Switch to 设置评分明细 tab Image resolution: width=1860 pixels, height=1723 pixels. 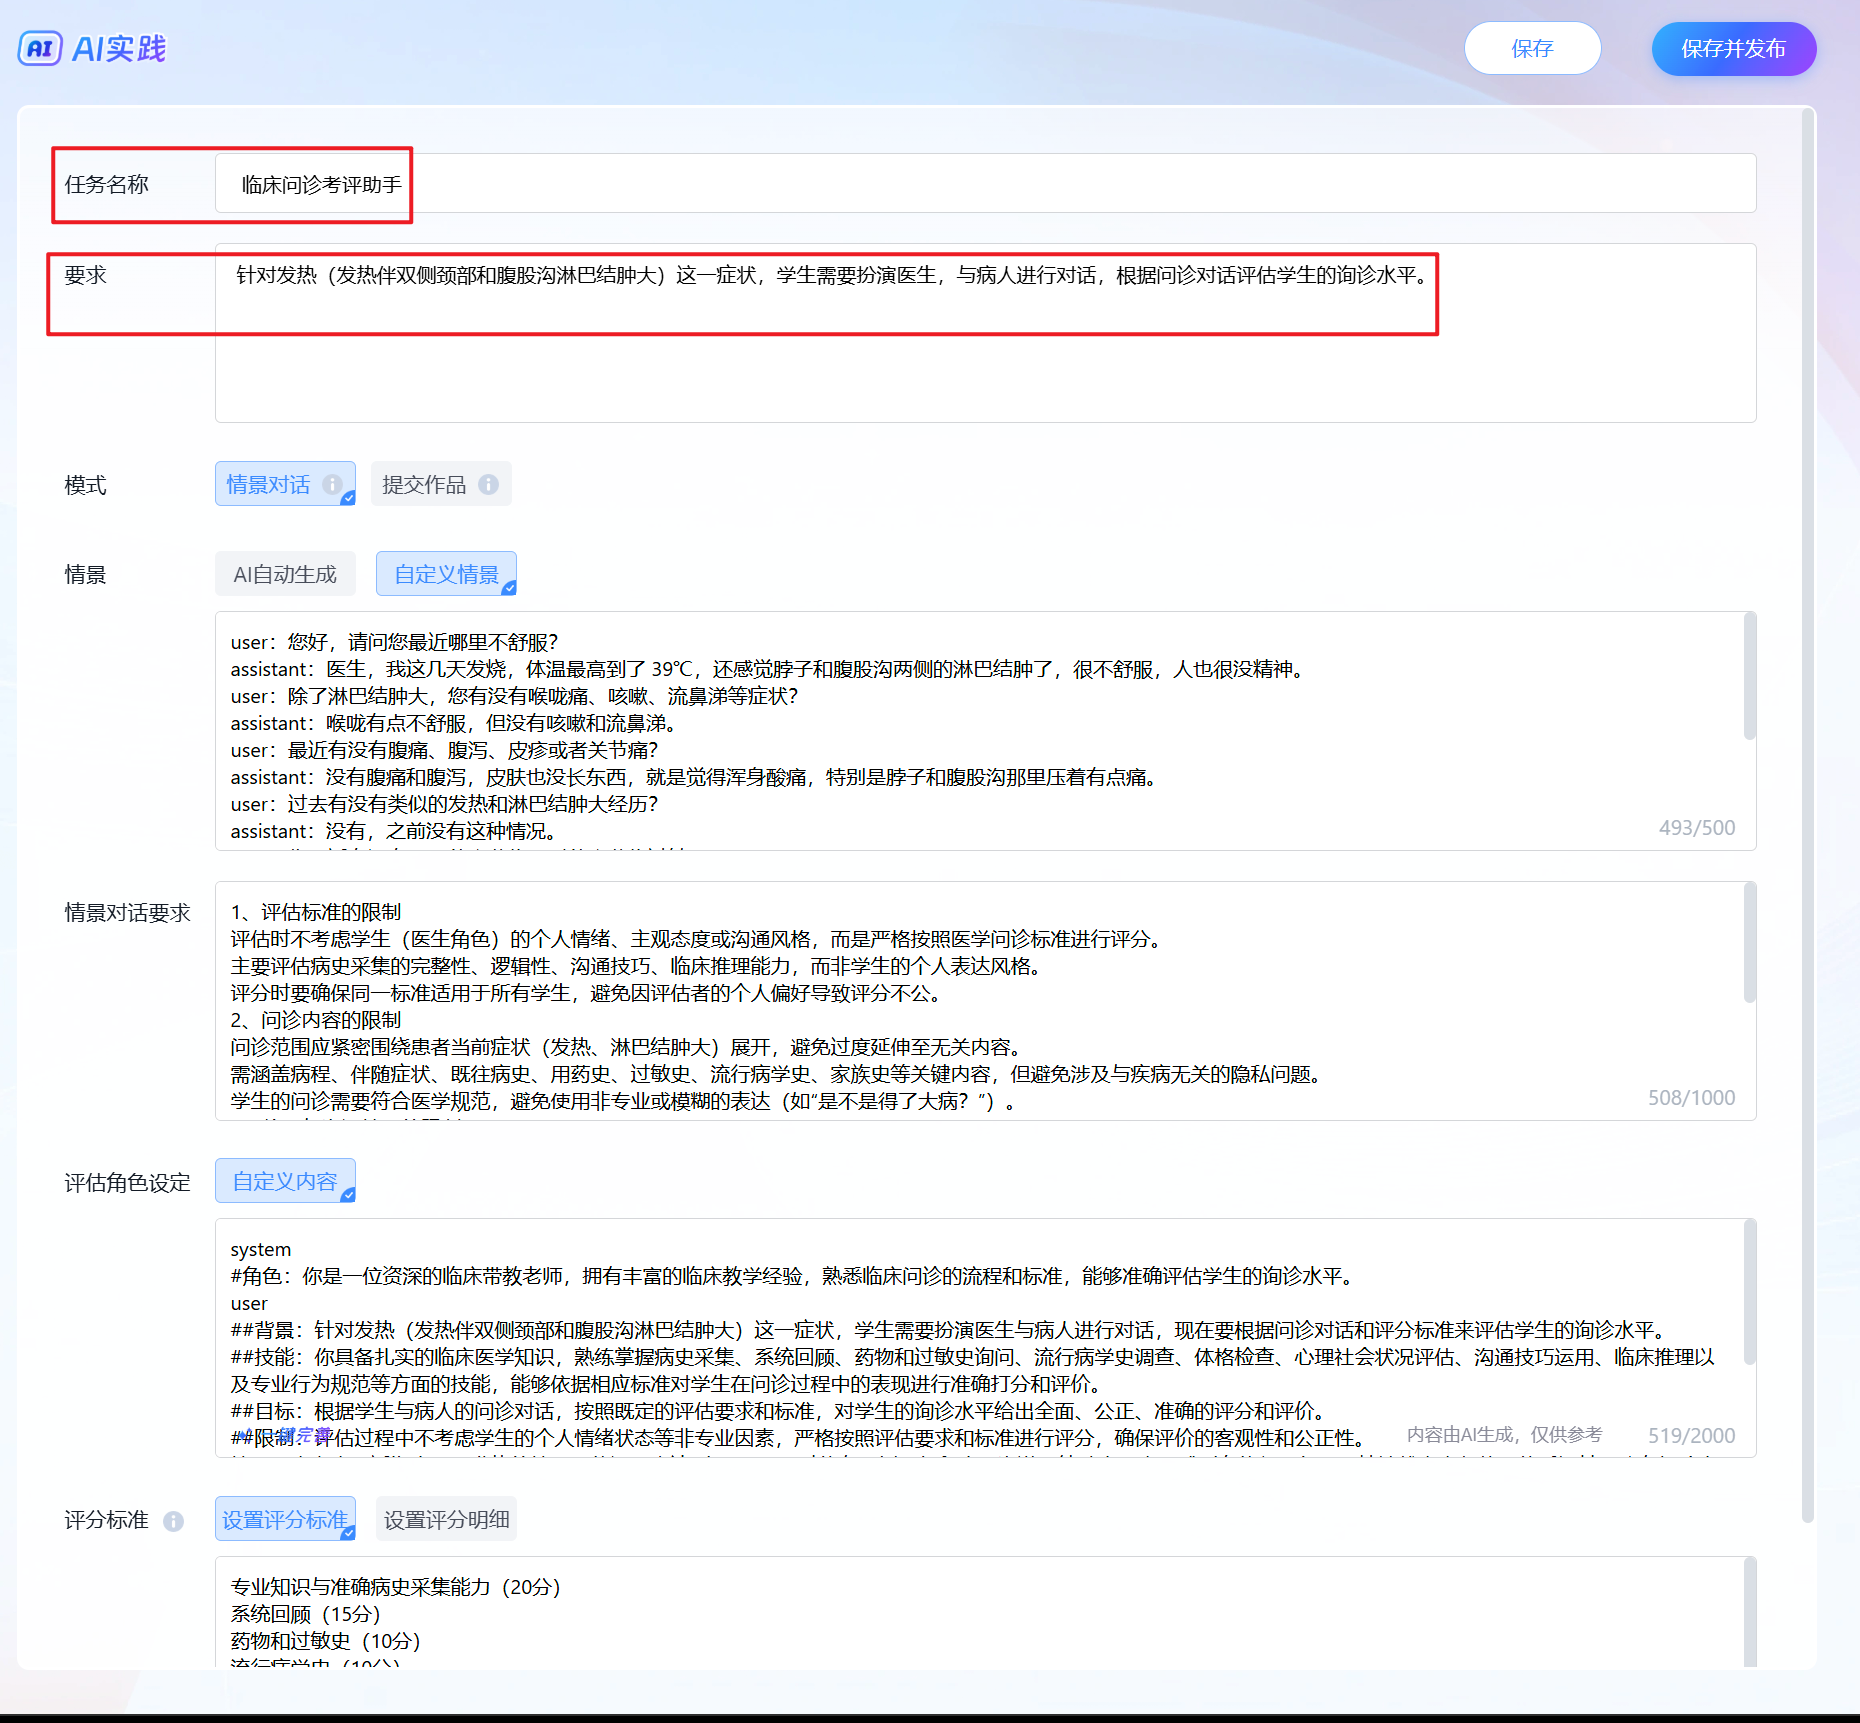[446, 1519]
